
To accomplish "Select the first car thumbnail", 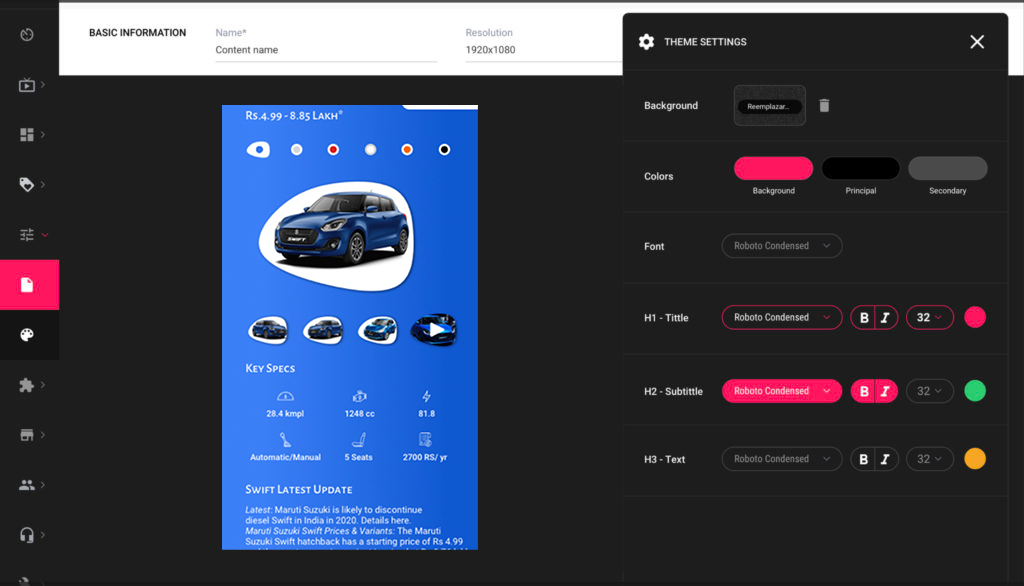I will tap(268, 330).
